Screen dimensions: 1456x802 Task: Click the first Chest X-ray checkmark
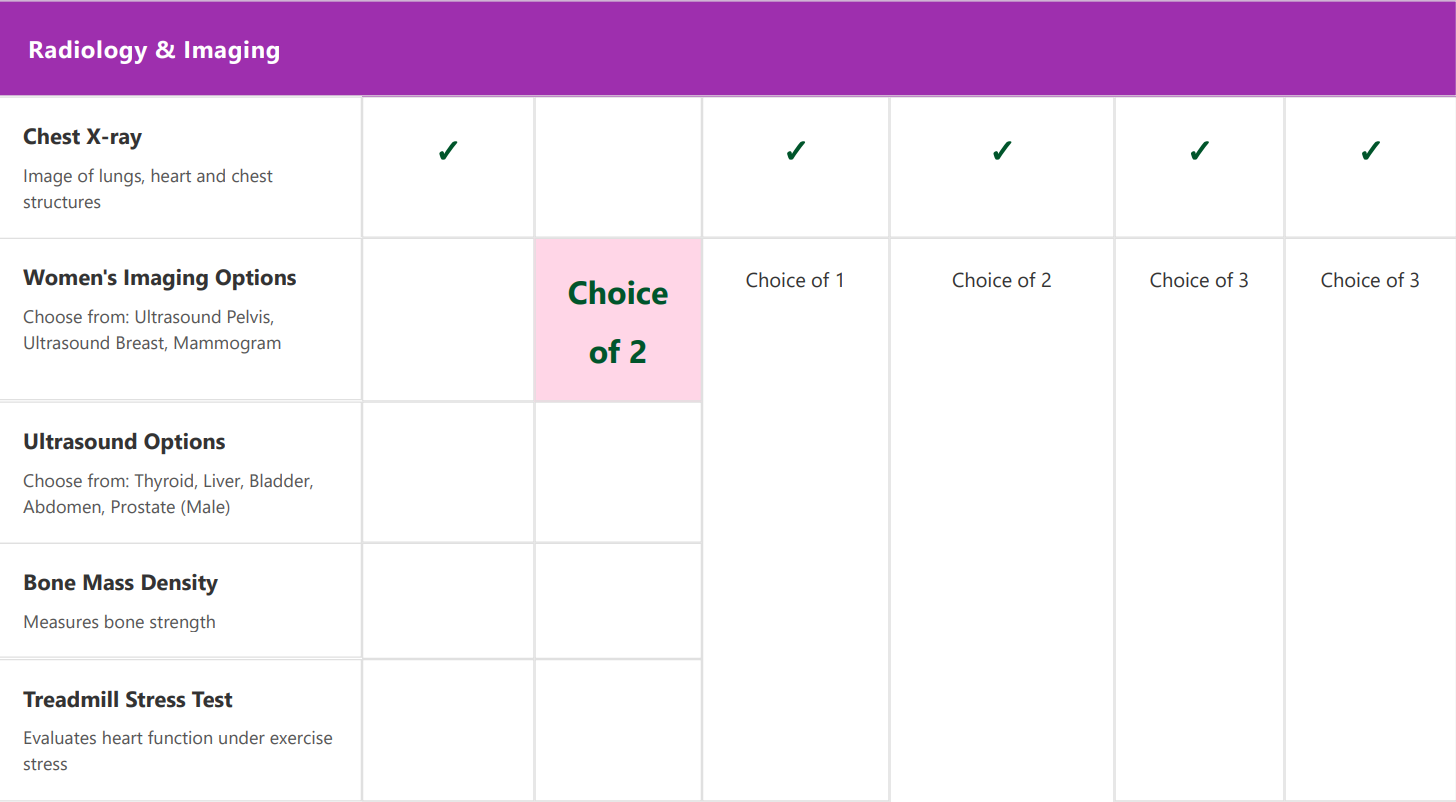click(x=448, y=151)
